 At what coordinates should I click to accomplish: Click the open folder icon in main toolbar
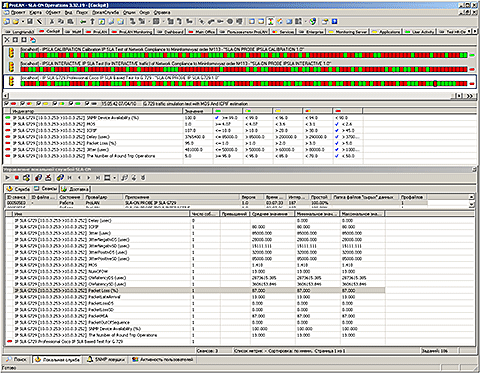click(x=16, y=22)
